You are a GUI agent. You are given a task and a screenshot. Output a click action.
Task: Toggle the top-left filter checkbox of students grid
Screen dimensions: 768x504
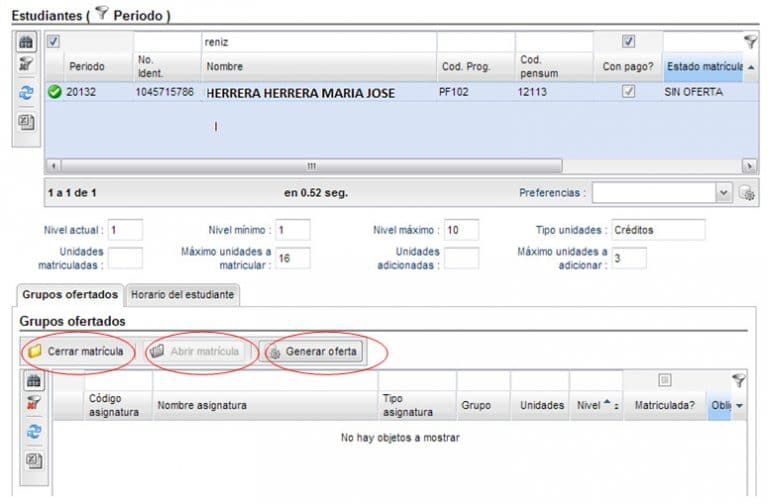pos(54,41)
